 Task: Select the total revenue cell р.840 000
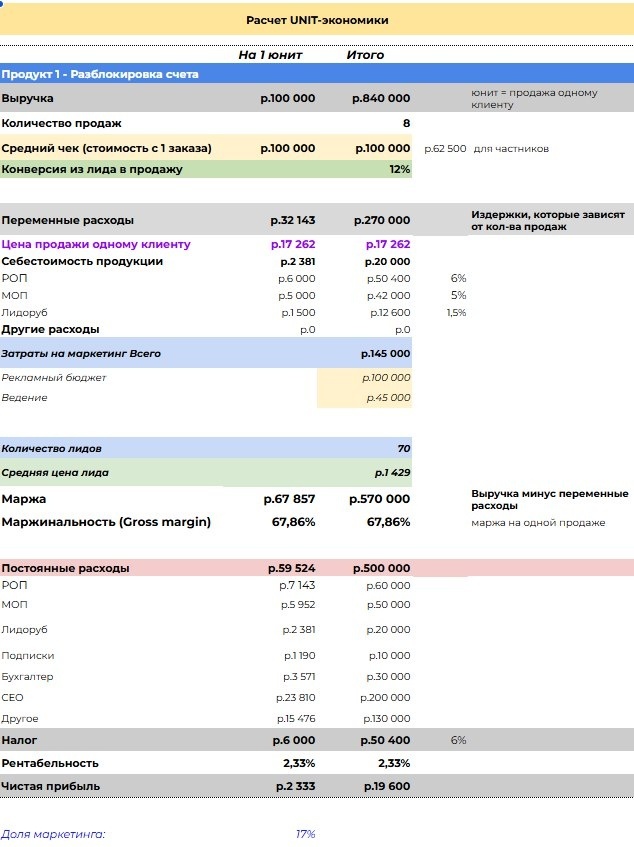pyautogui.click(x=381, y=98)
